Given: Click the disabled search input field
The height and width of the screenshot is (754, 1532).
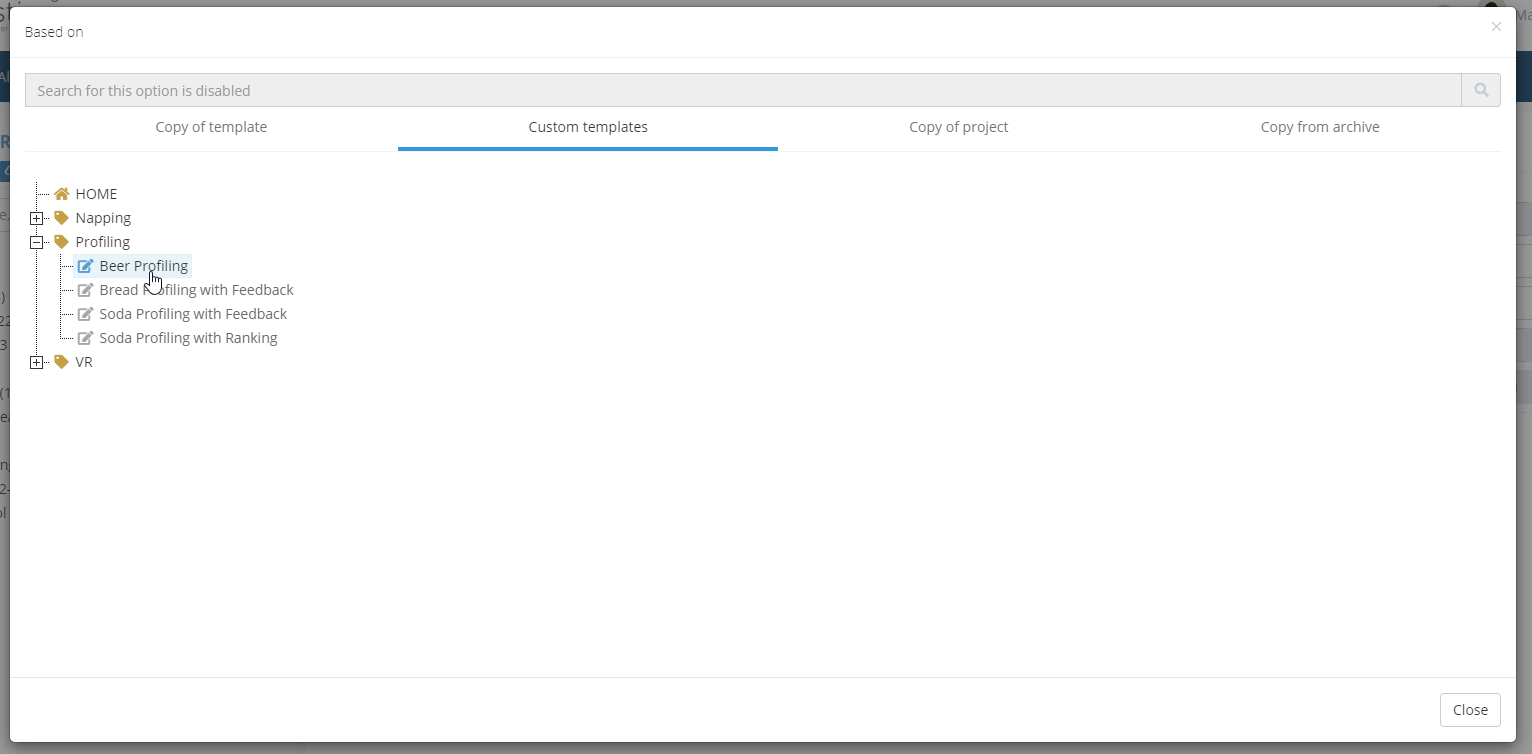Looking at the screenshot, I should (700, 89).
